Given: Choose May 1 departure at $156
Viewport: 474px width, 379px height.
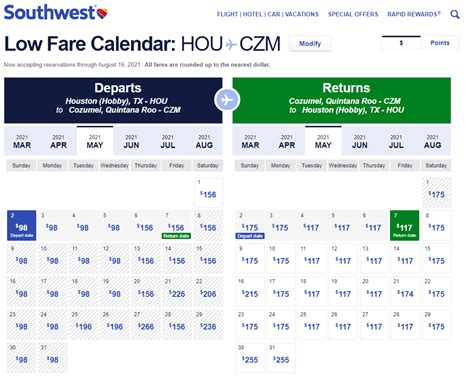Looking at the screenshot, I should (208, 192).
